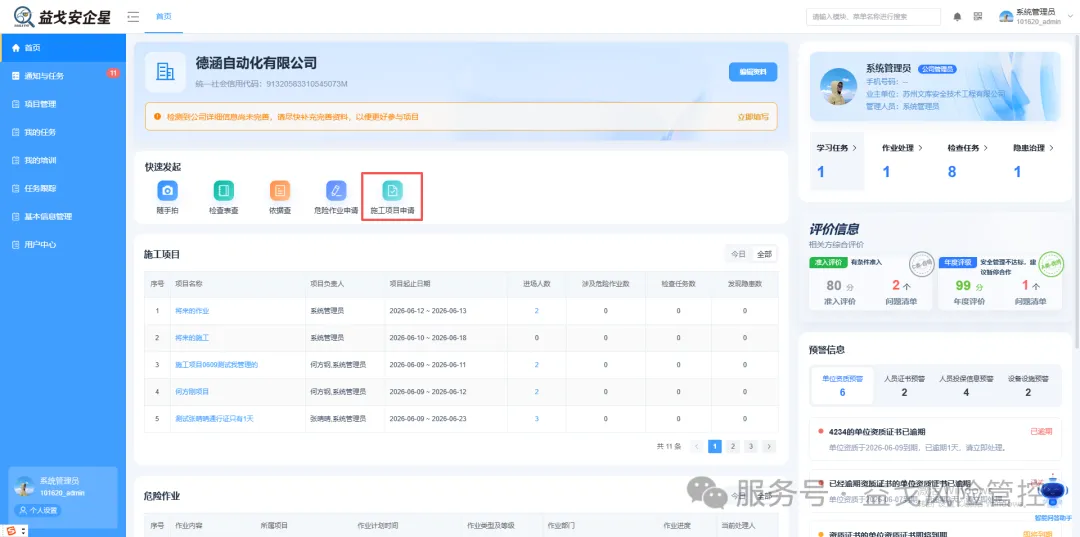Open 施工项目申请 quick action icon
Viewport: 1080px width, 537px height.
pos(393,190)
